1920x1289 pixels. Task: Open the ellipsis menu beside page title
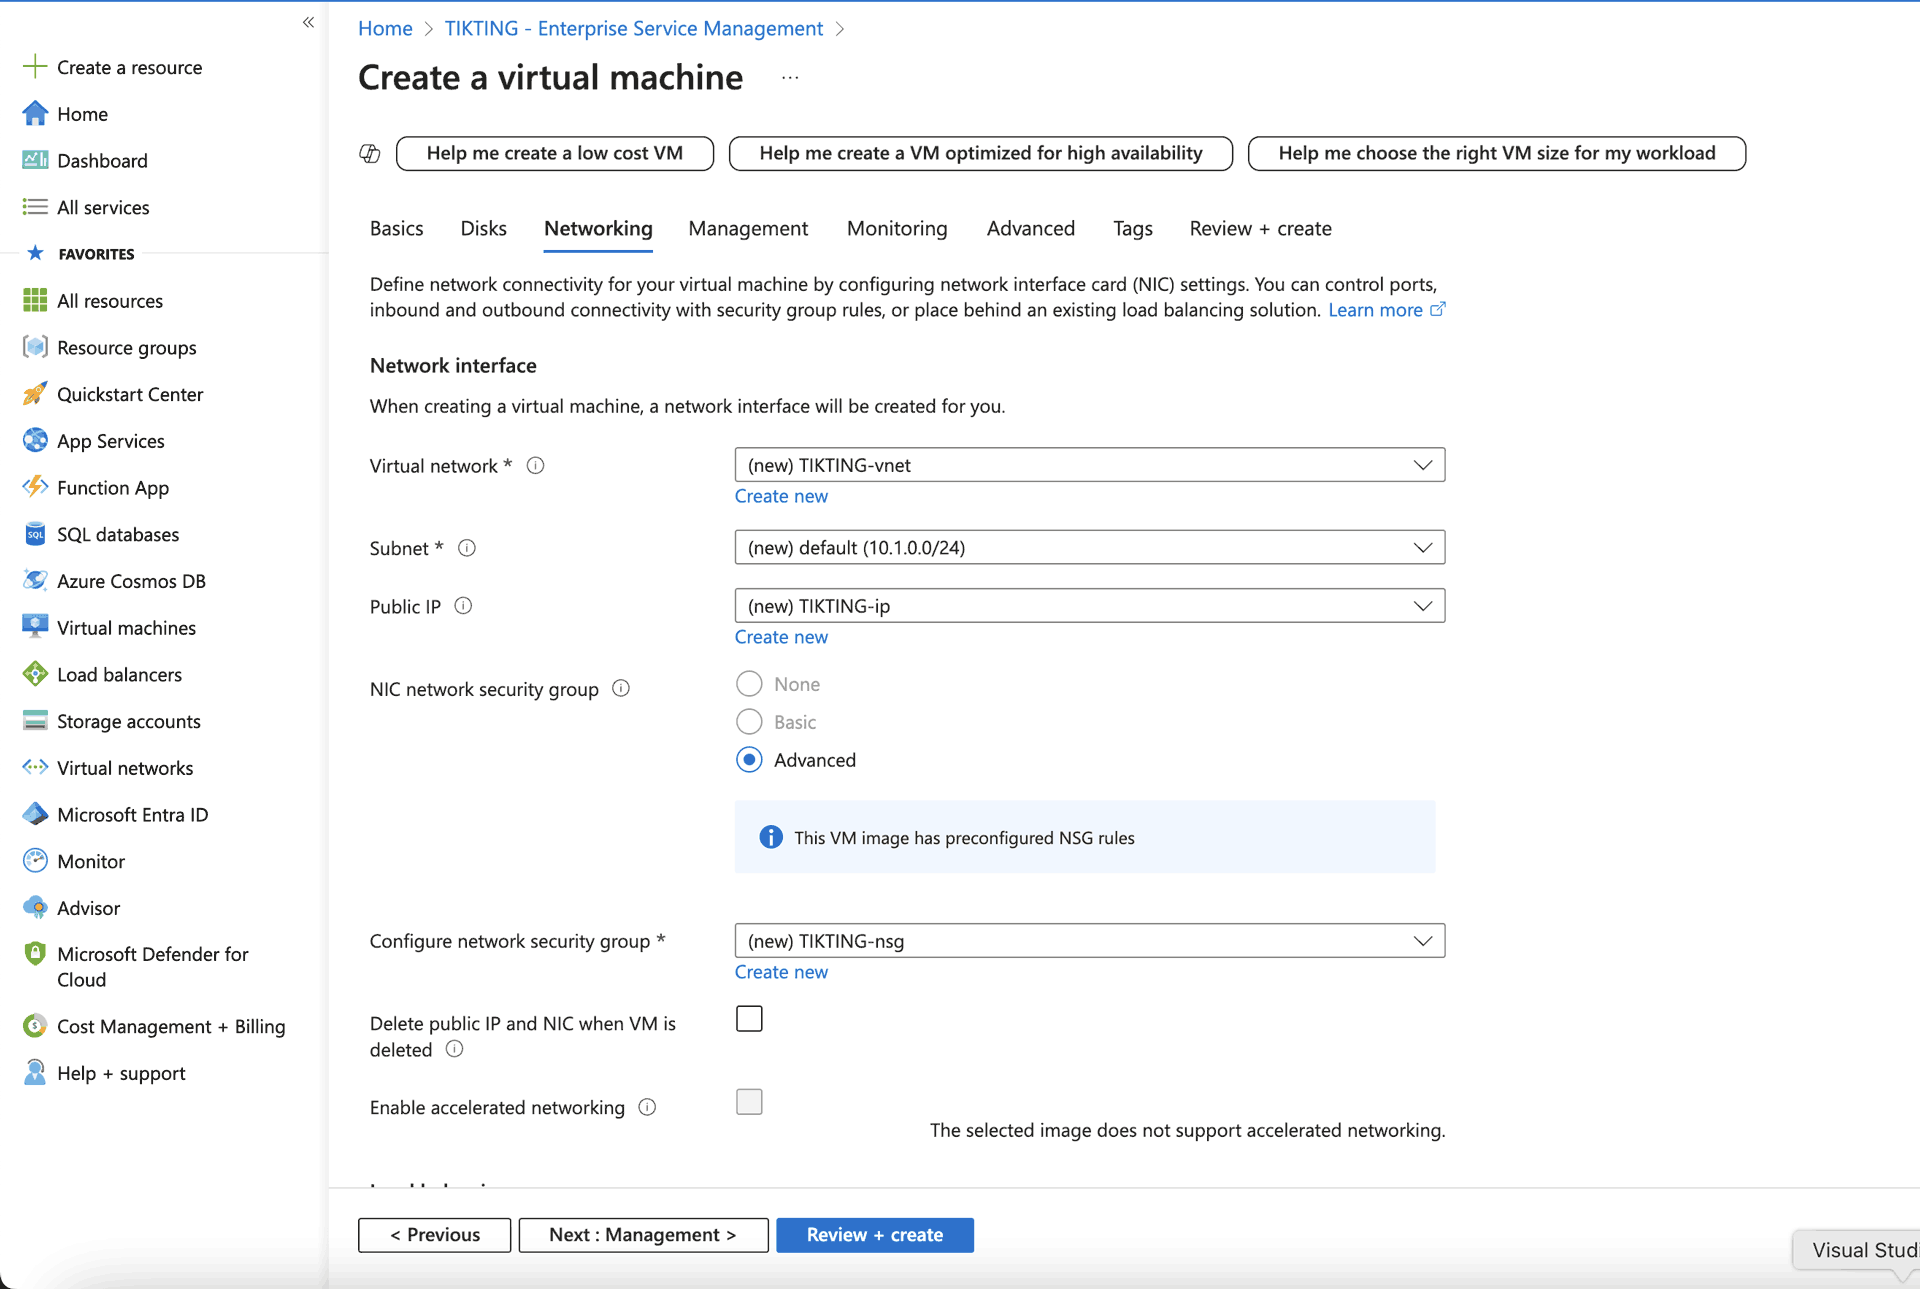[790, 77]
